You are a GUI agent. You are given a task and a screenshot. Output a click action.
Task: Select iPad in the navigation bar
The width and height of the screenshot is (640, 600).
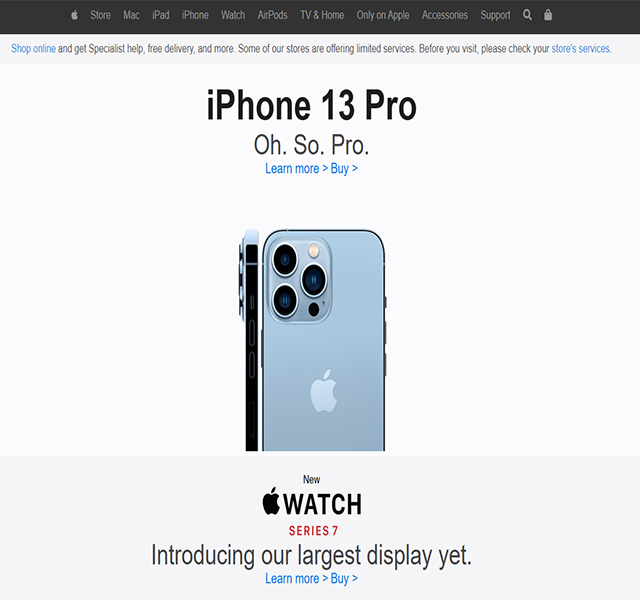point(161,16)
